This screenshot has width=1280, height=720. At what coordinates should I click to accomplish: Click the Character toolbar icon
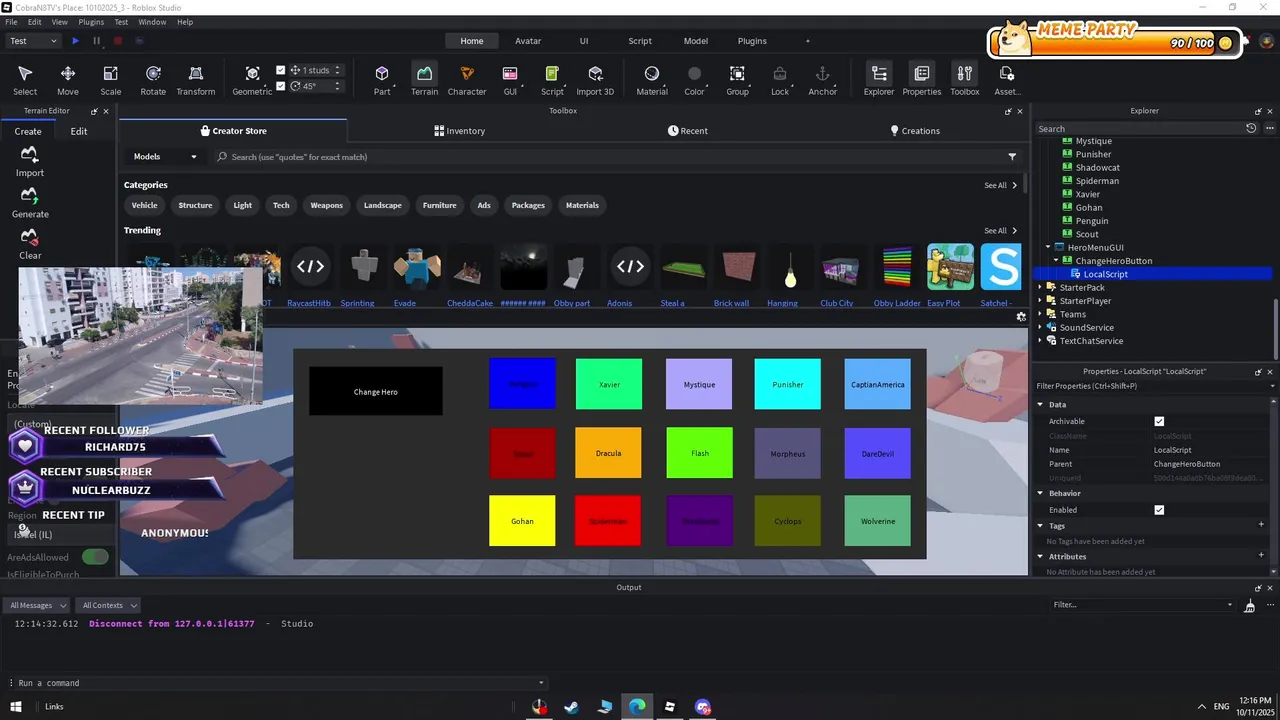(x=467, y=80)
